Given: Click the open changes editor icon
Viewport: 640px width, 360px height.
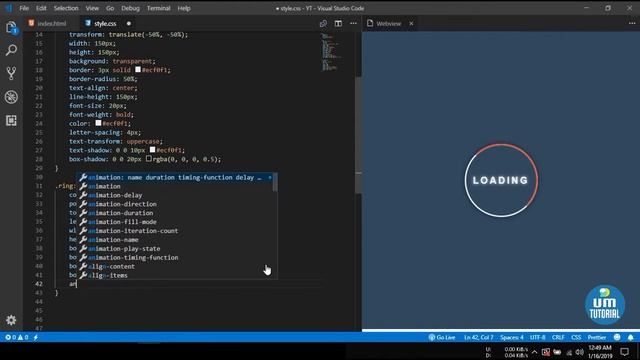Looking at the screenshot, I should pos(323,24).
